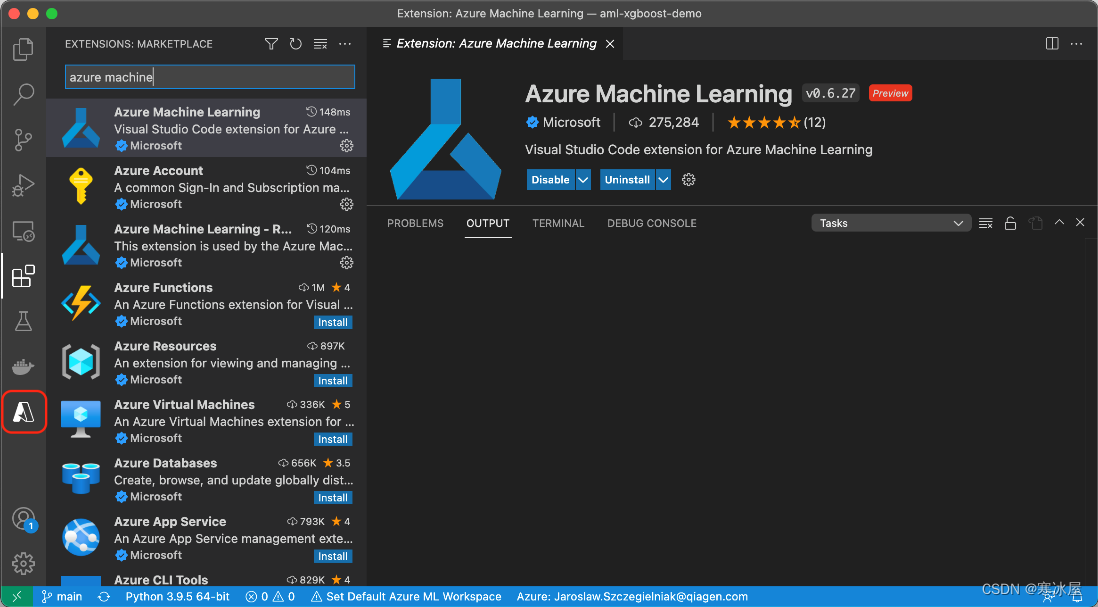Image resolution: width=1098 pixels, height=607 pixels.
Task: Install the Azure Resources extension
Action: tap(333, 381)
